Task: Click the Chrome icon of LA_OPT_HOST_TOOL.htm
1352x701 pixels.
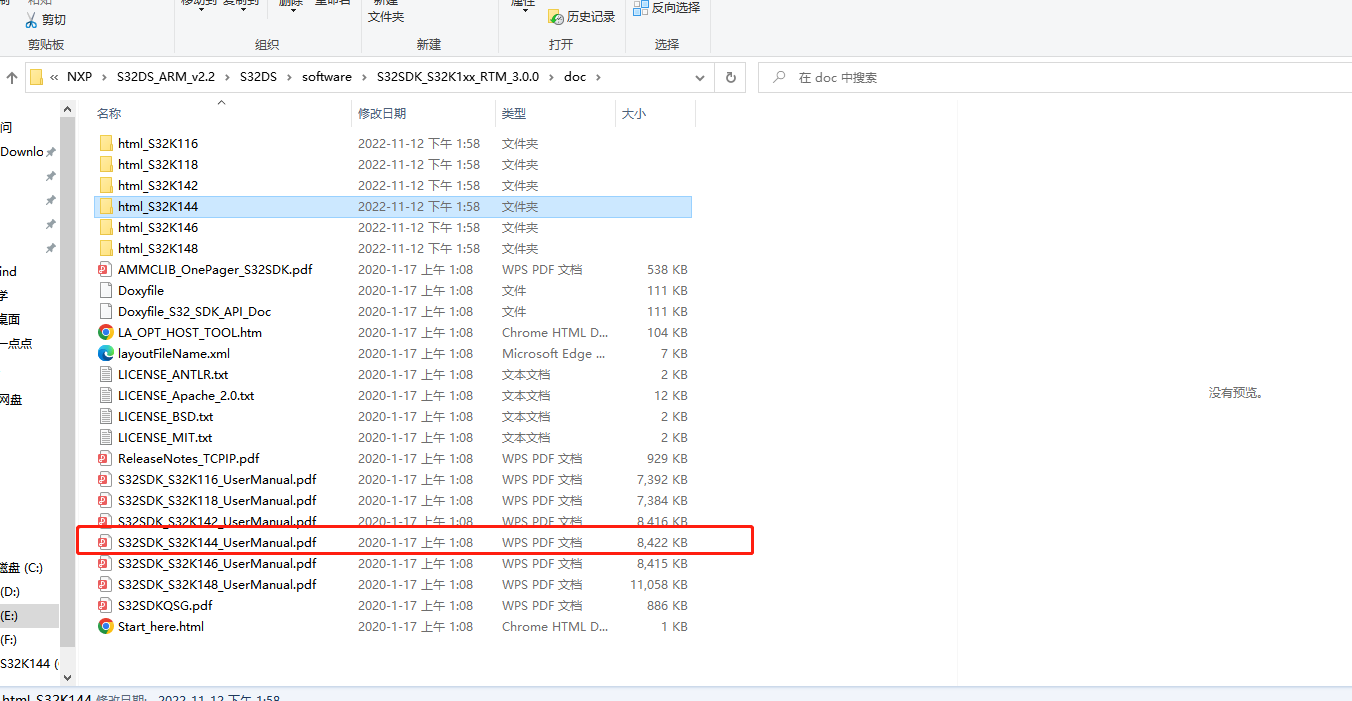Action: [x=106, y=332]
